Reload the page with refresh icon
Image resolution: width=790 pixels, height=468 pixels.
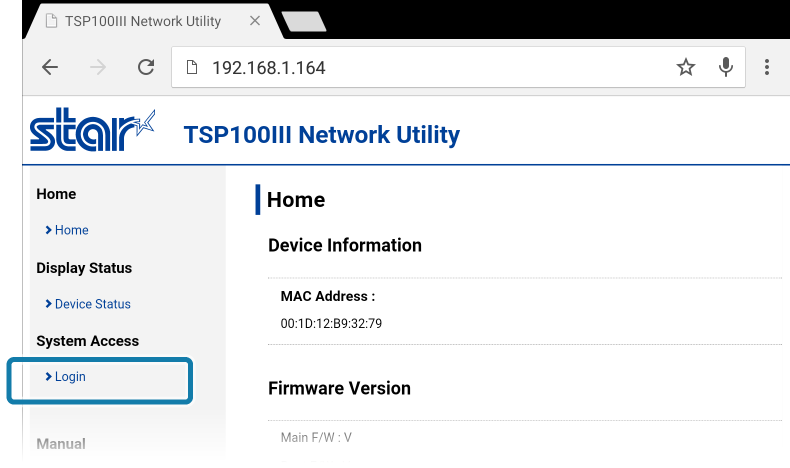[146, 67]
